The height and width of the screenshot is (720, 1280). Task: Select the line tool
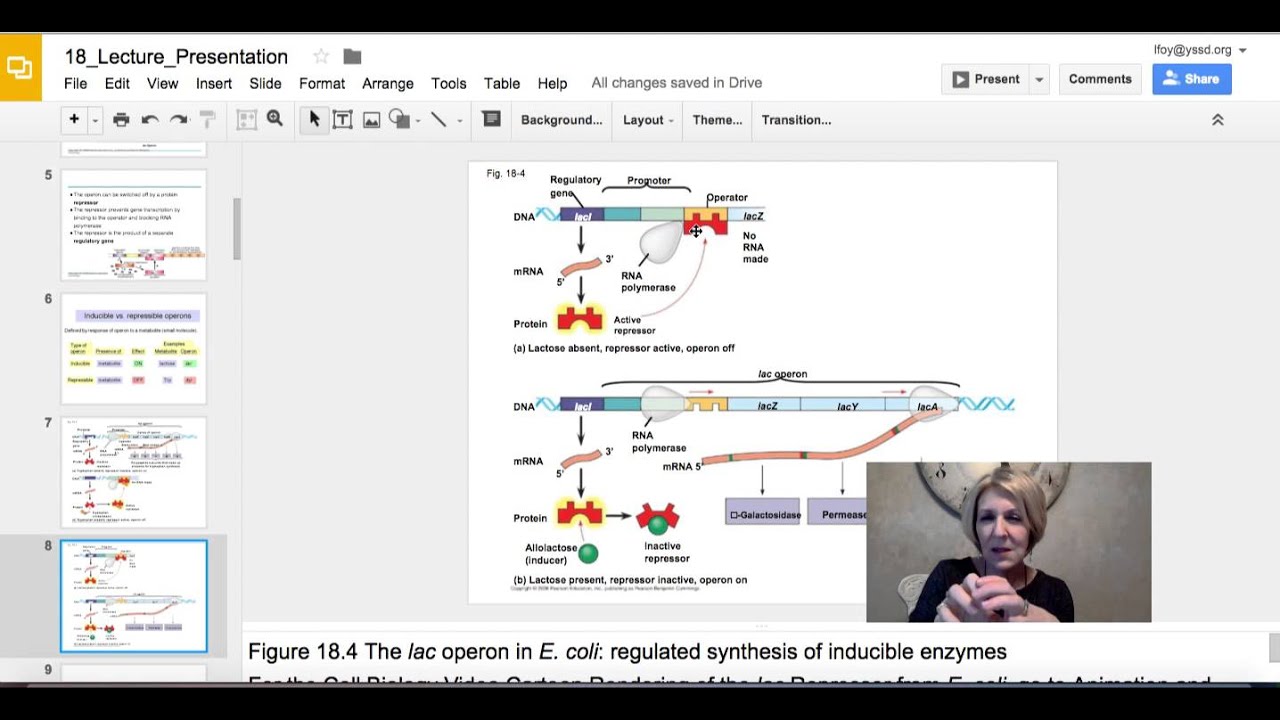438,120
